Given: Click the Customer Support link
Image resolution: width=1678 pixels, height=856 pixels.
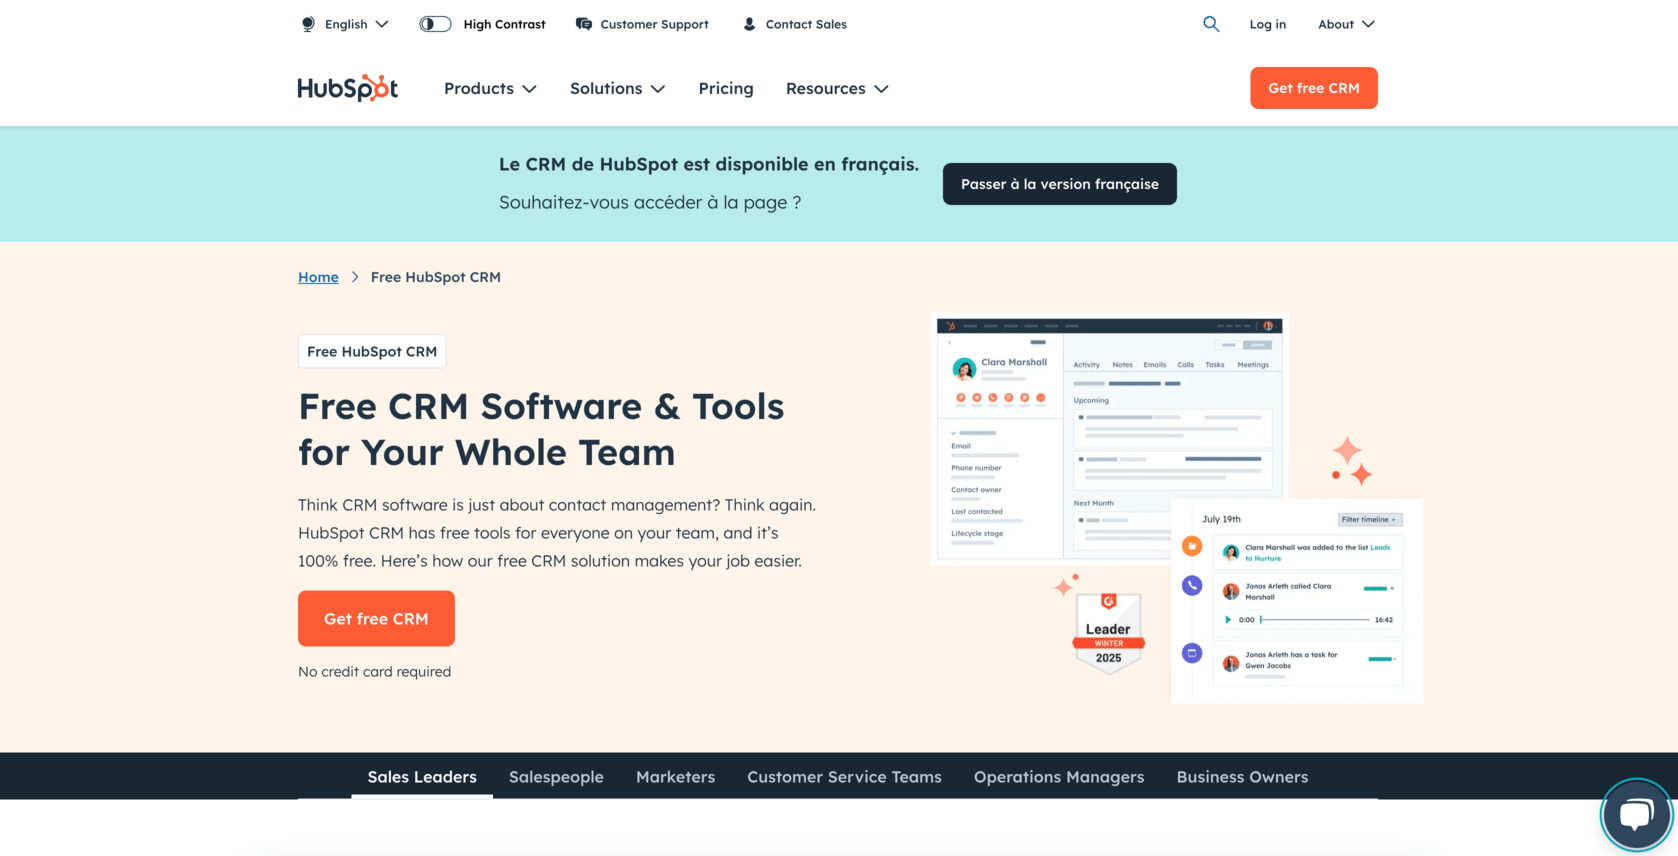Looking at the screenshot, I should coord(654,24).
